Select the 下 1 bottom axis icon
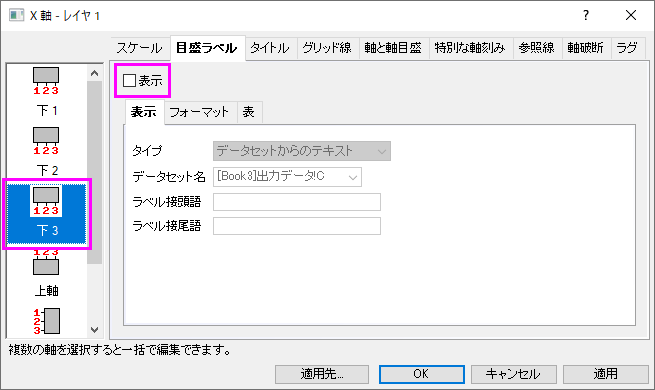The height and width of the screenshot is (390, 655). coord(46,81)
